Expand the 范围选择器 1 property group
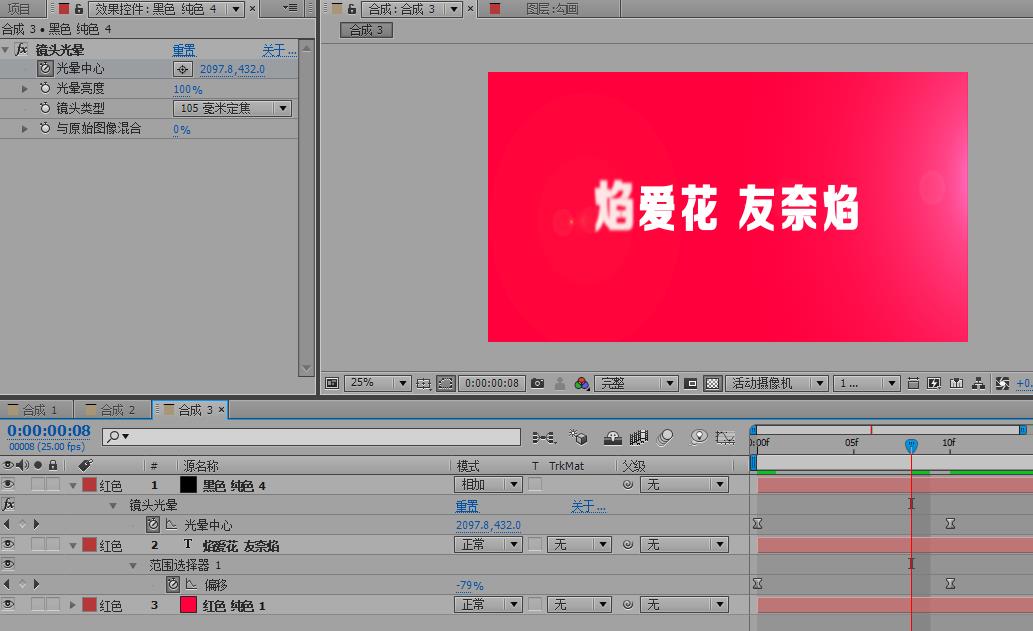The image size is (1033, 631). coord(133,564)
